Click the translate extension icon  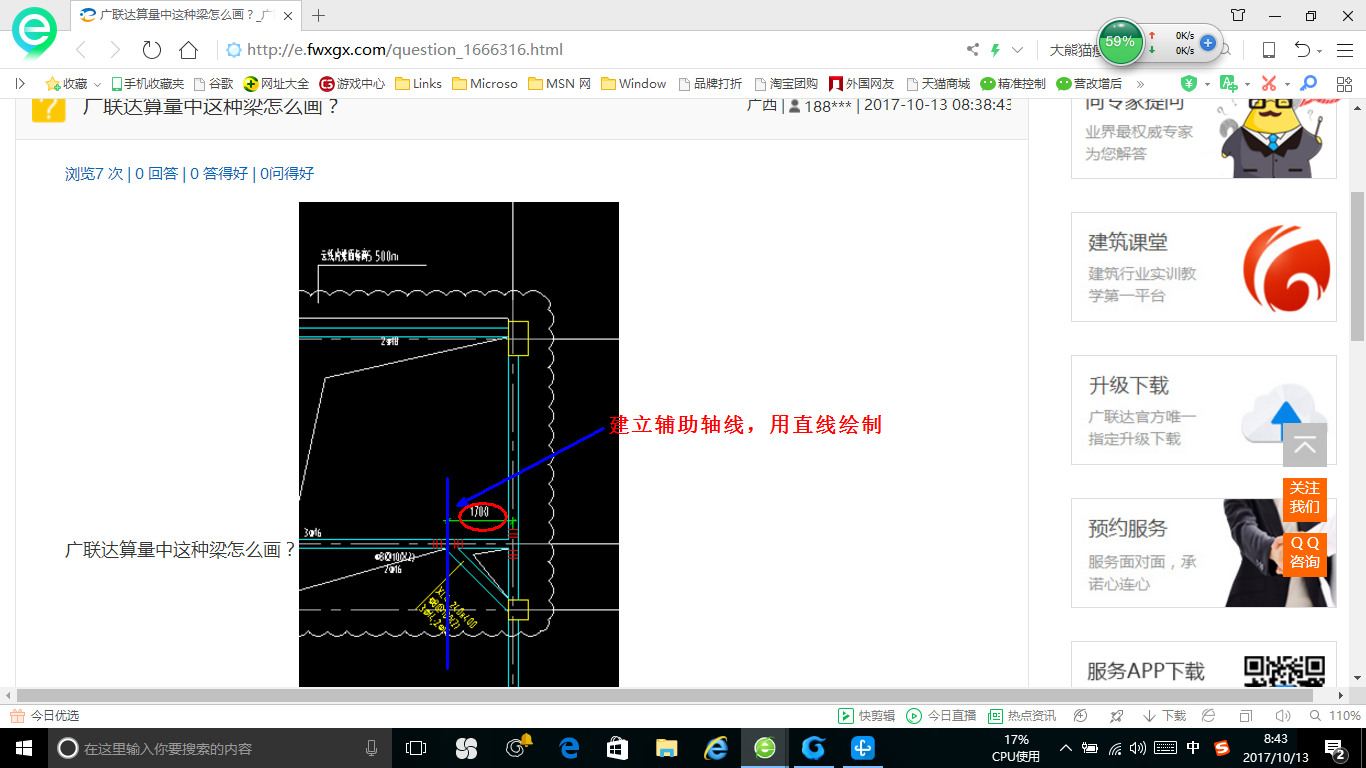1228,84
